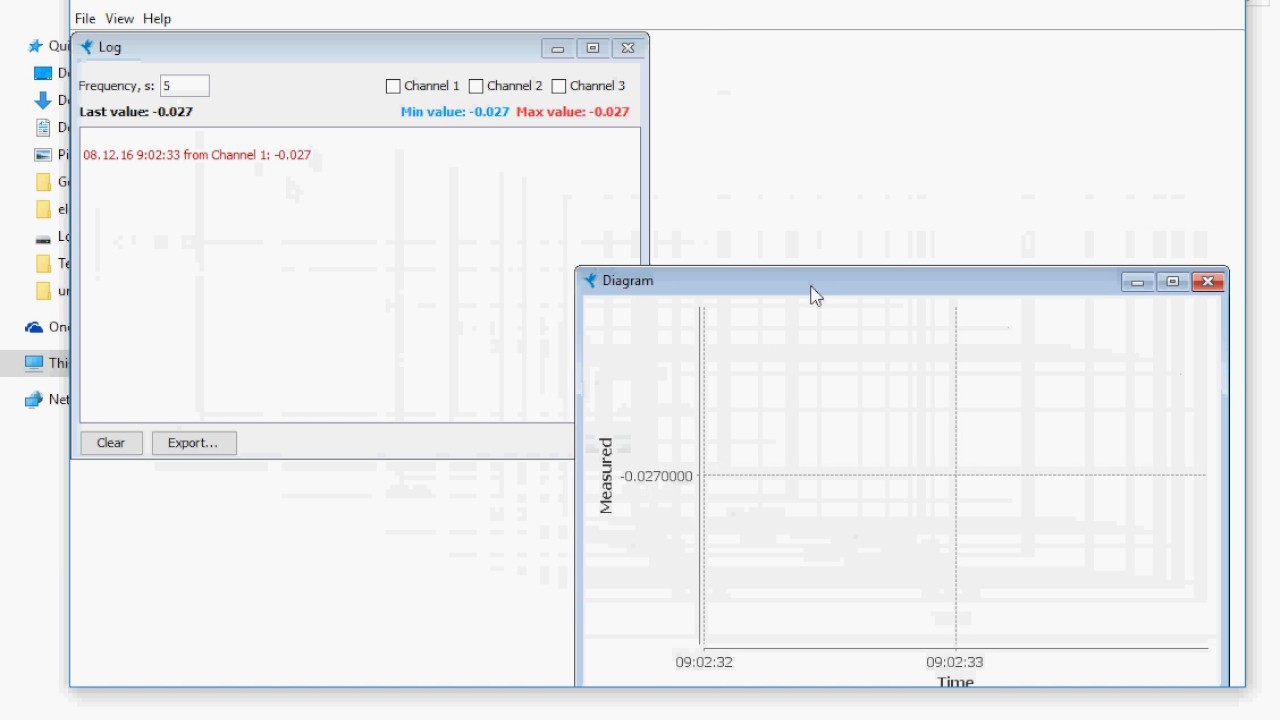Close the Diagram window
1280x720 pixels.
(1208, 282)
